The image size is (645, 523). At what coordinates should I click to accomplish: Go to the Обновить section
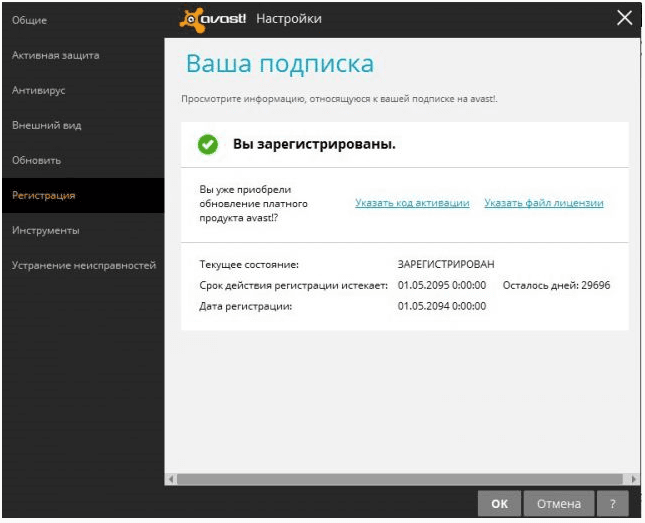click(x=36, y=160)
